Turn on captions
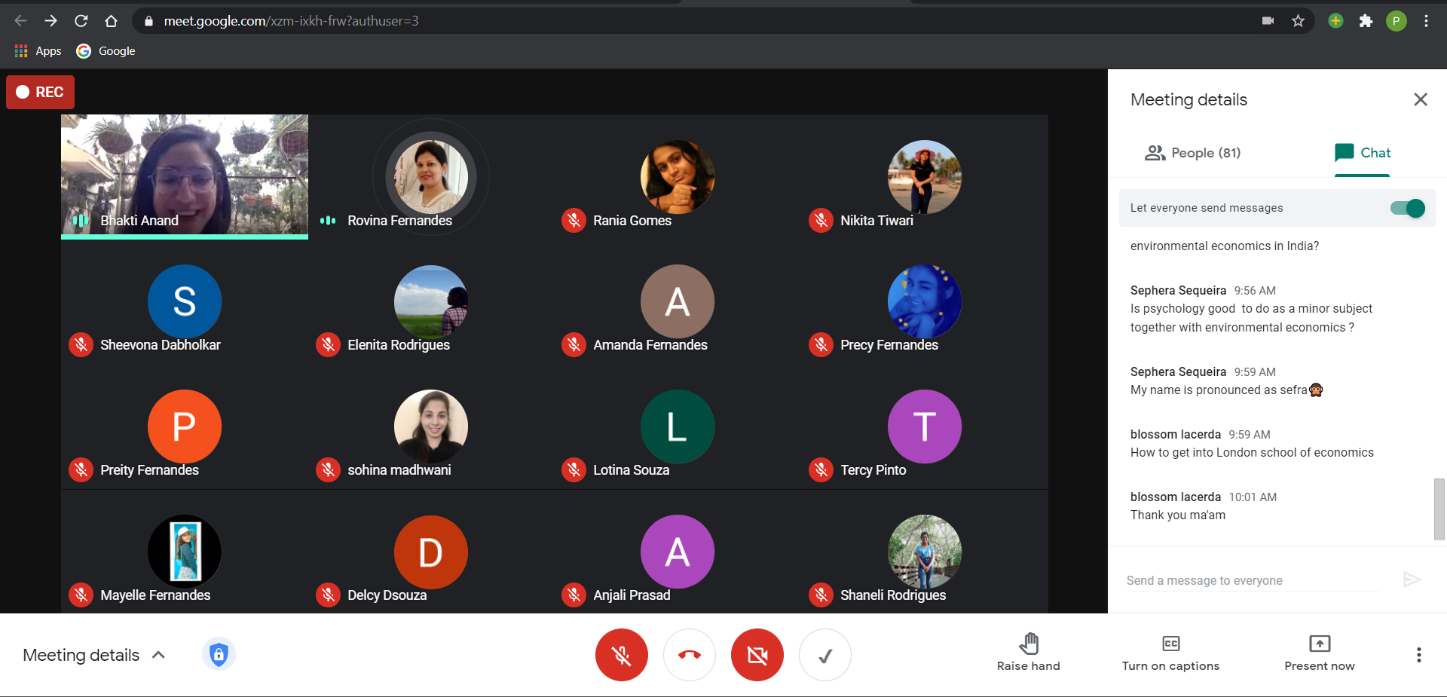 [x=1170, y=653]
